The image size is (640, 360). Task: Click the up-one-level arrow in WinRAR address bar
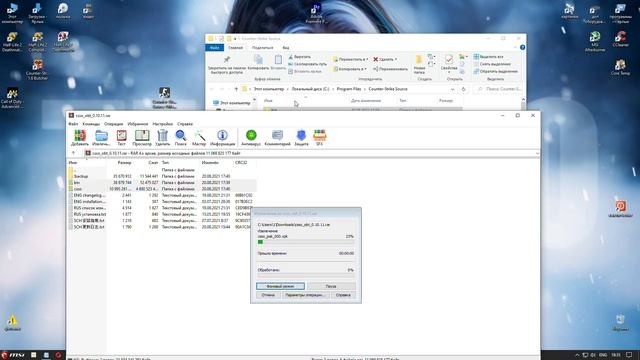click(73, 153)
